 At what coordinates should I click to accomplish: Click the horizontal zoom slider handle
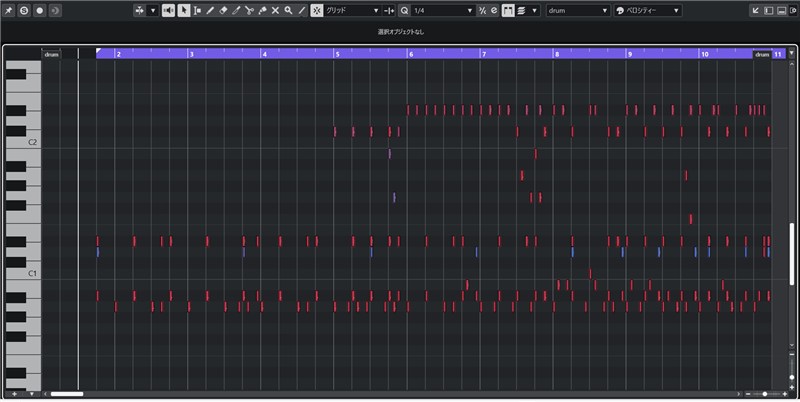click(x=764, y=394)
